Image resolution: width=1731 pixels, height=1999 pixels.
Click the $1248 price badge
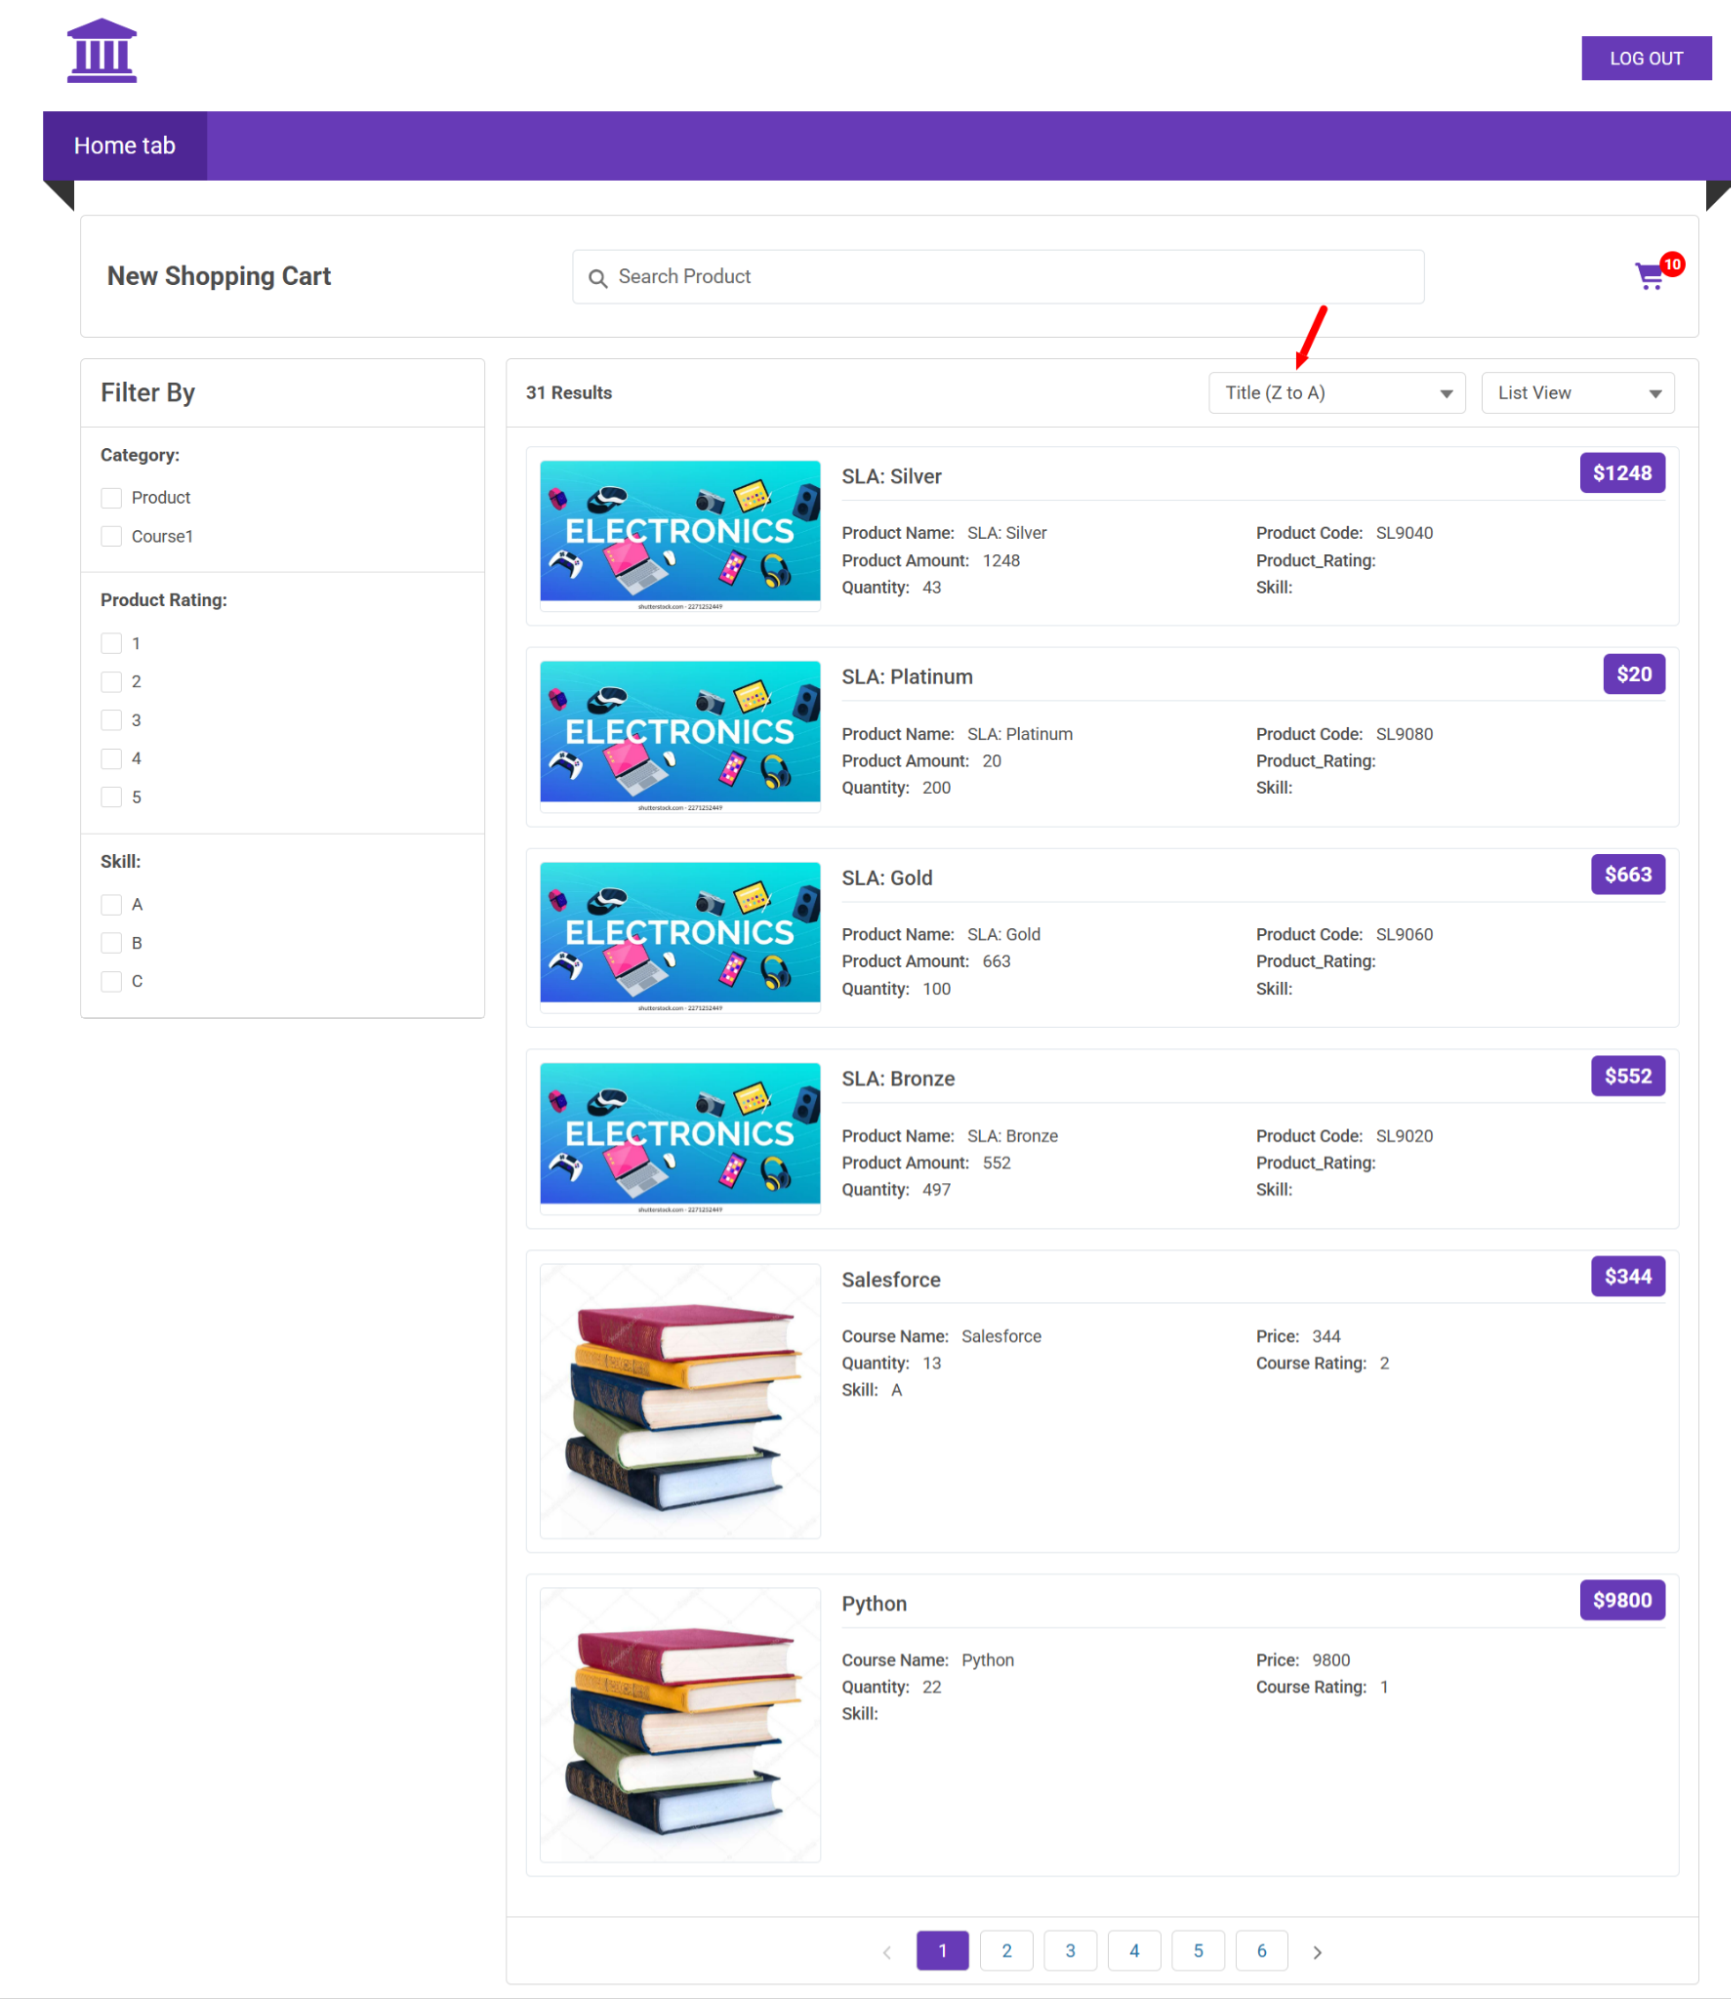pyautogui.click(x=1621, y=473)
